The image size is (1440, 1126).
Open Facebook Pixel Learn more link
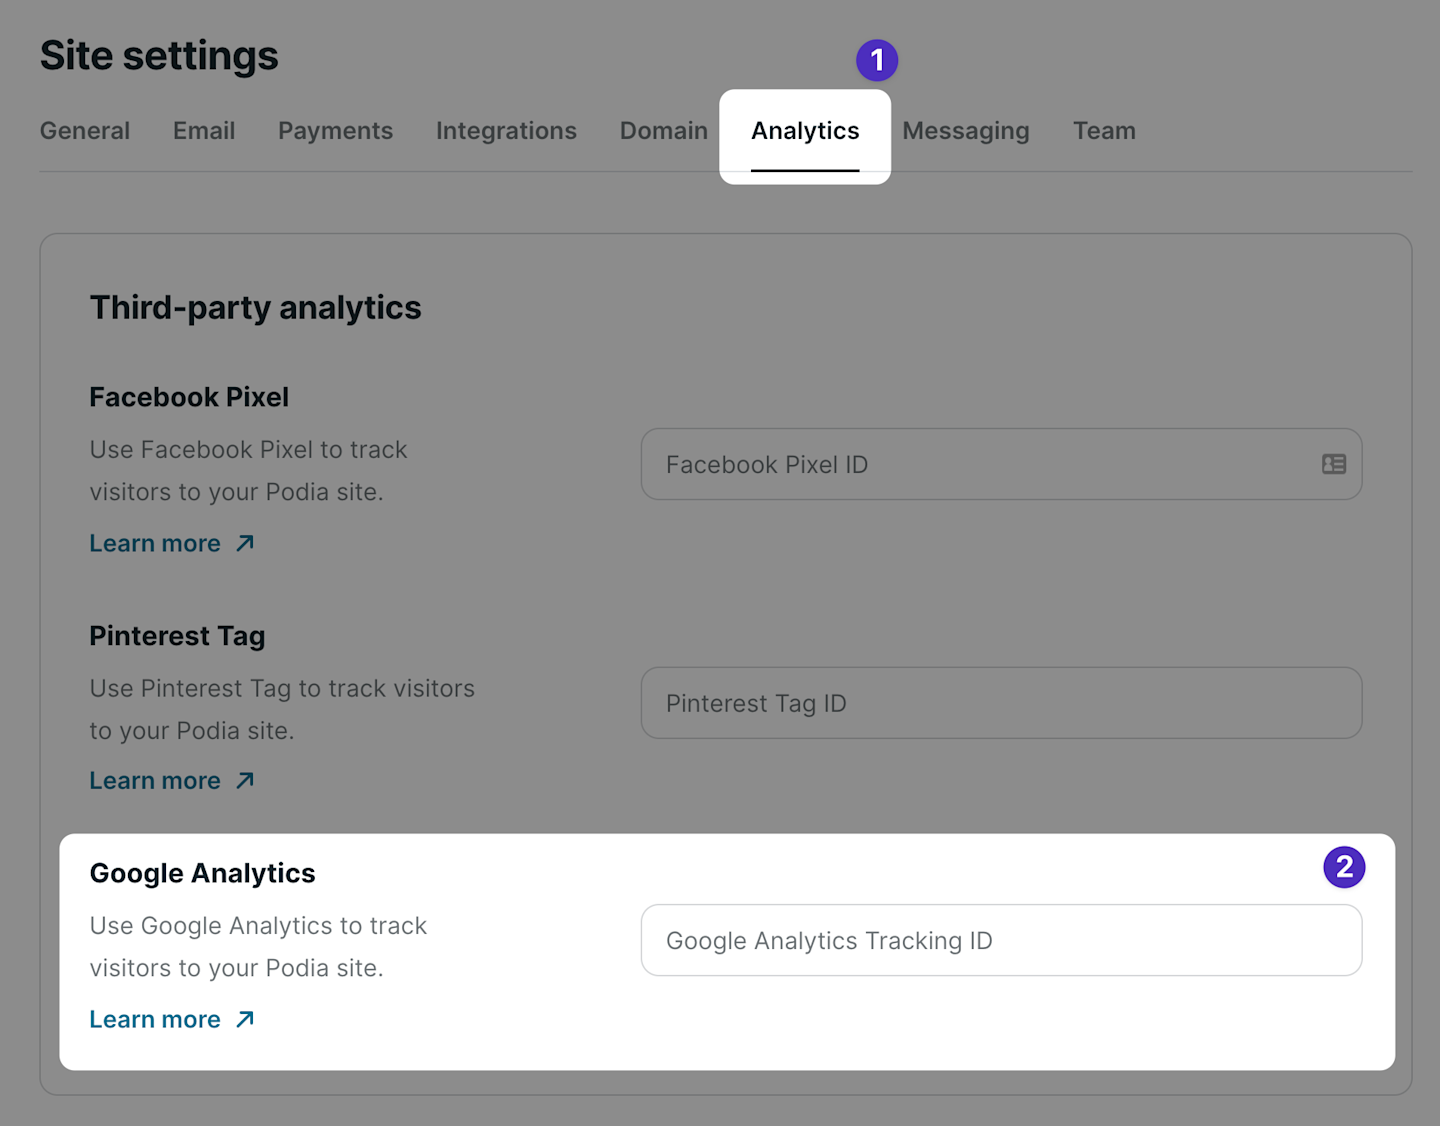(155, 544)
